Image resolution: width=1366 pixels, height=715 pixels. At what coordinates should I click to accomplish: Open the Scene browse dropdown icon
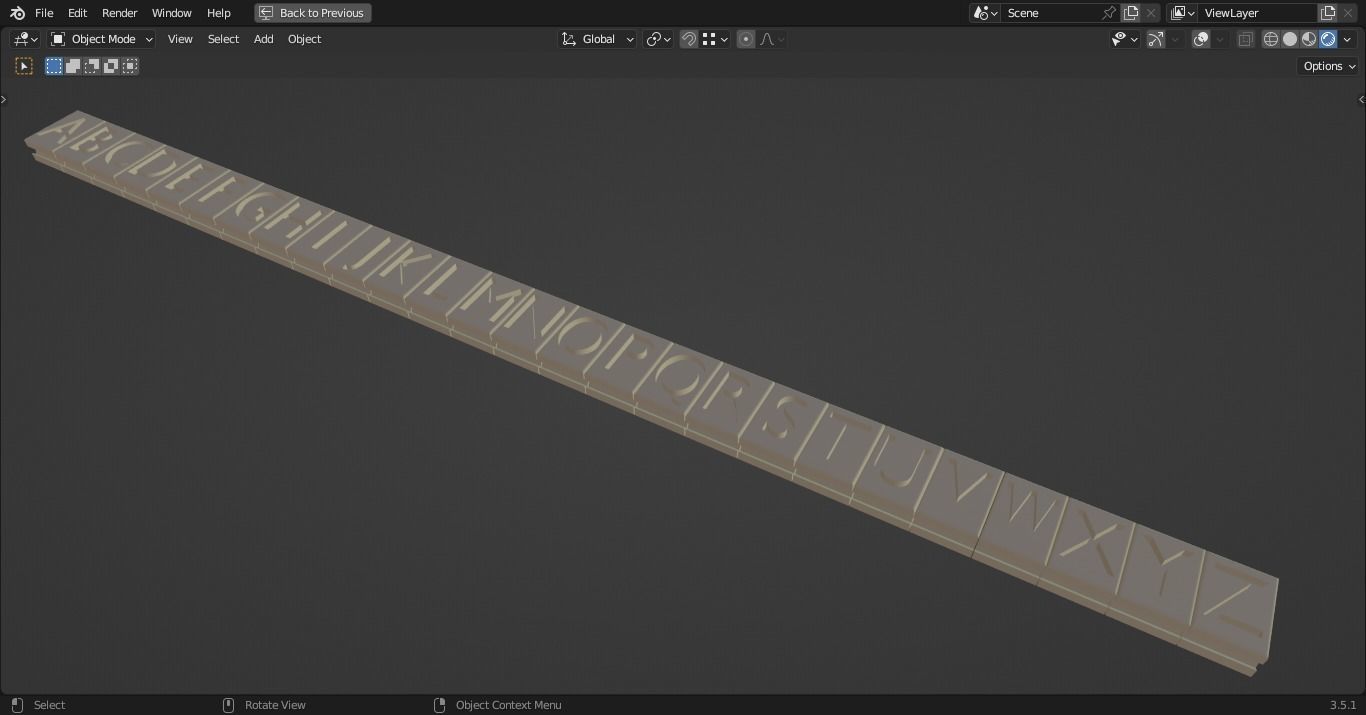(985, 13)
